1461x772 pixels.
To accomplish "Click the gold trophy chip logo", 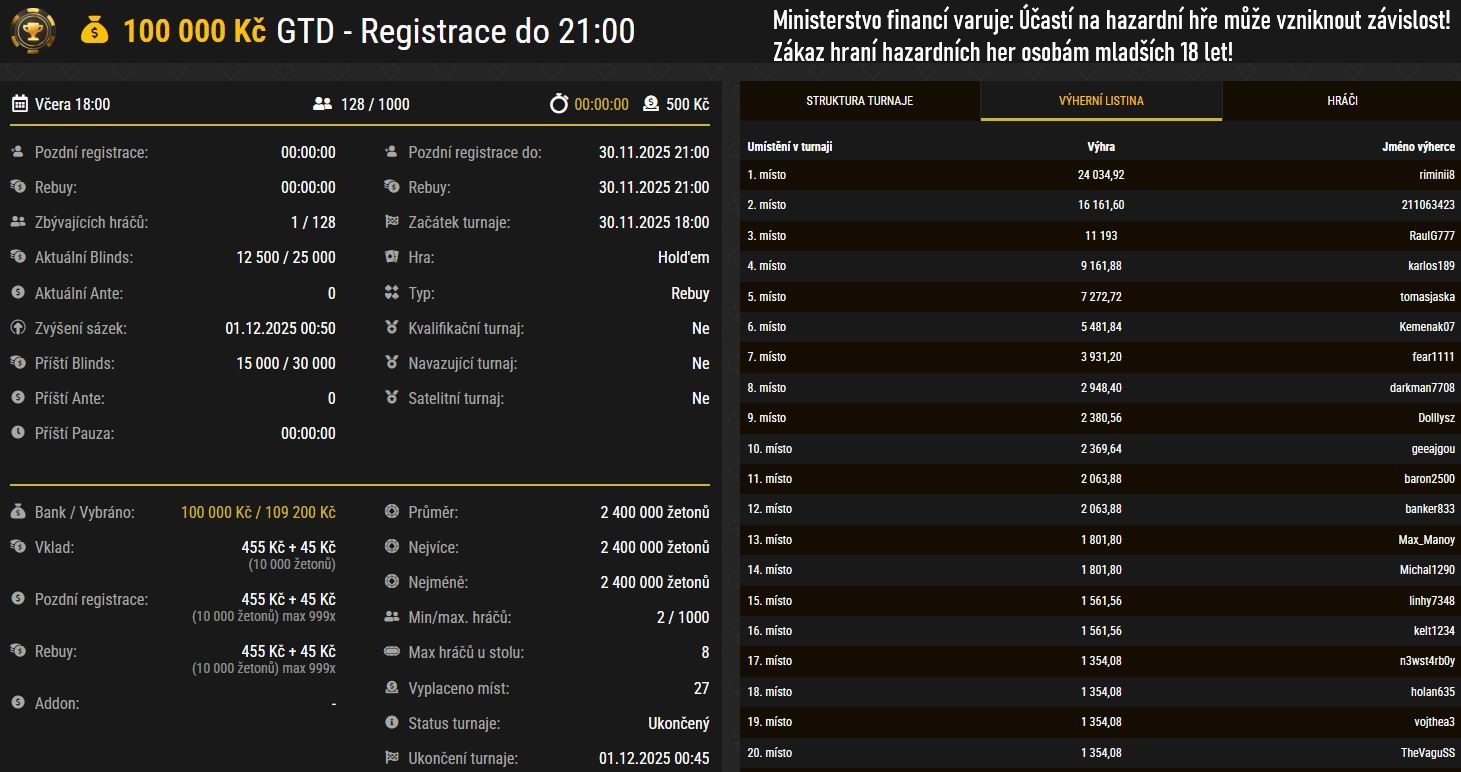I will (x=33, y=31).
